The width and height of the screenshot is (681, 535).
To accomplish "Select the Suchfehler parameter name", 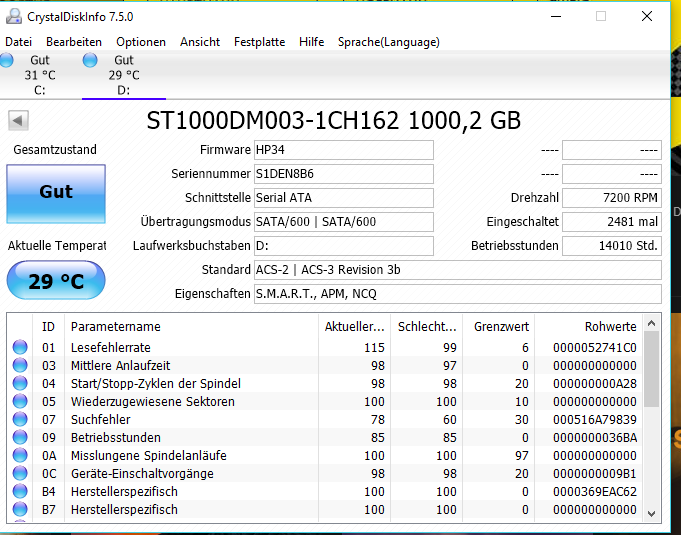I will click(x=100, y=419).
